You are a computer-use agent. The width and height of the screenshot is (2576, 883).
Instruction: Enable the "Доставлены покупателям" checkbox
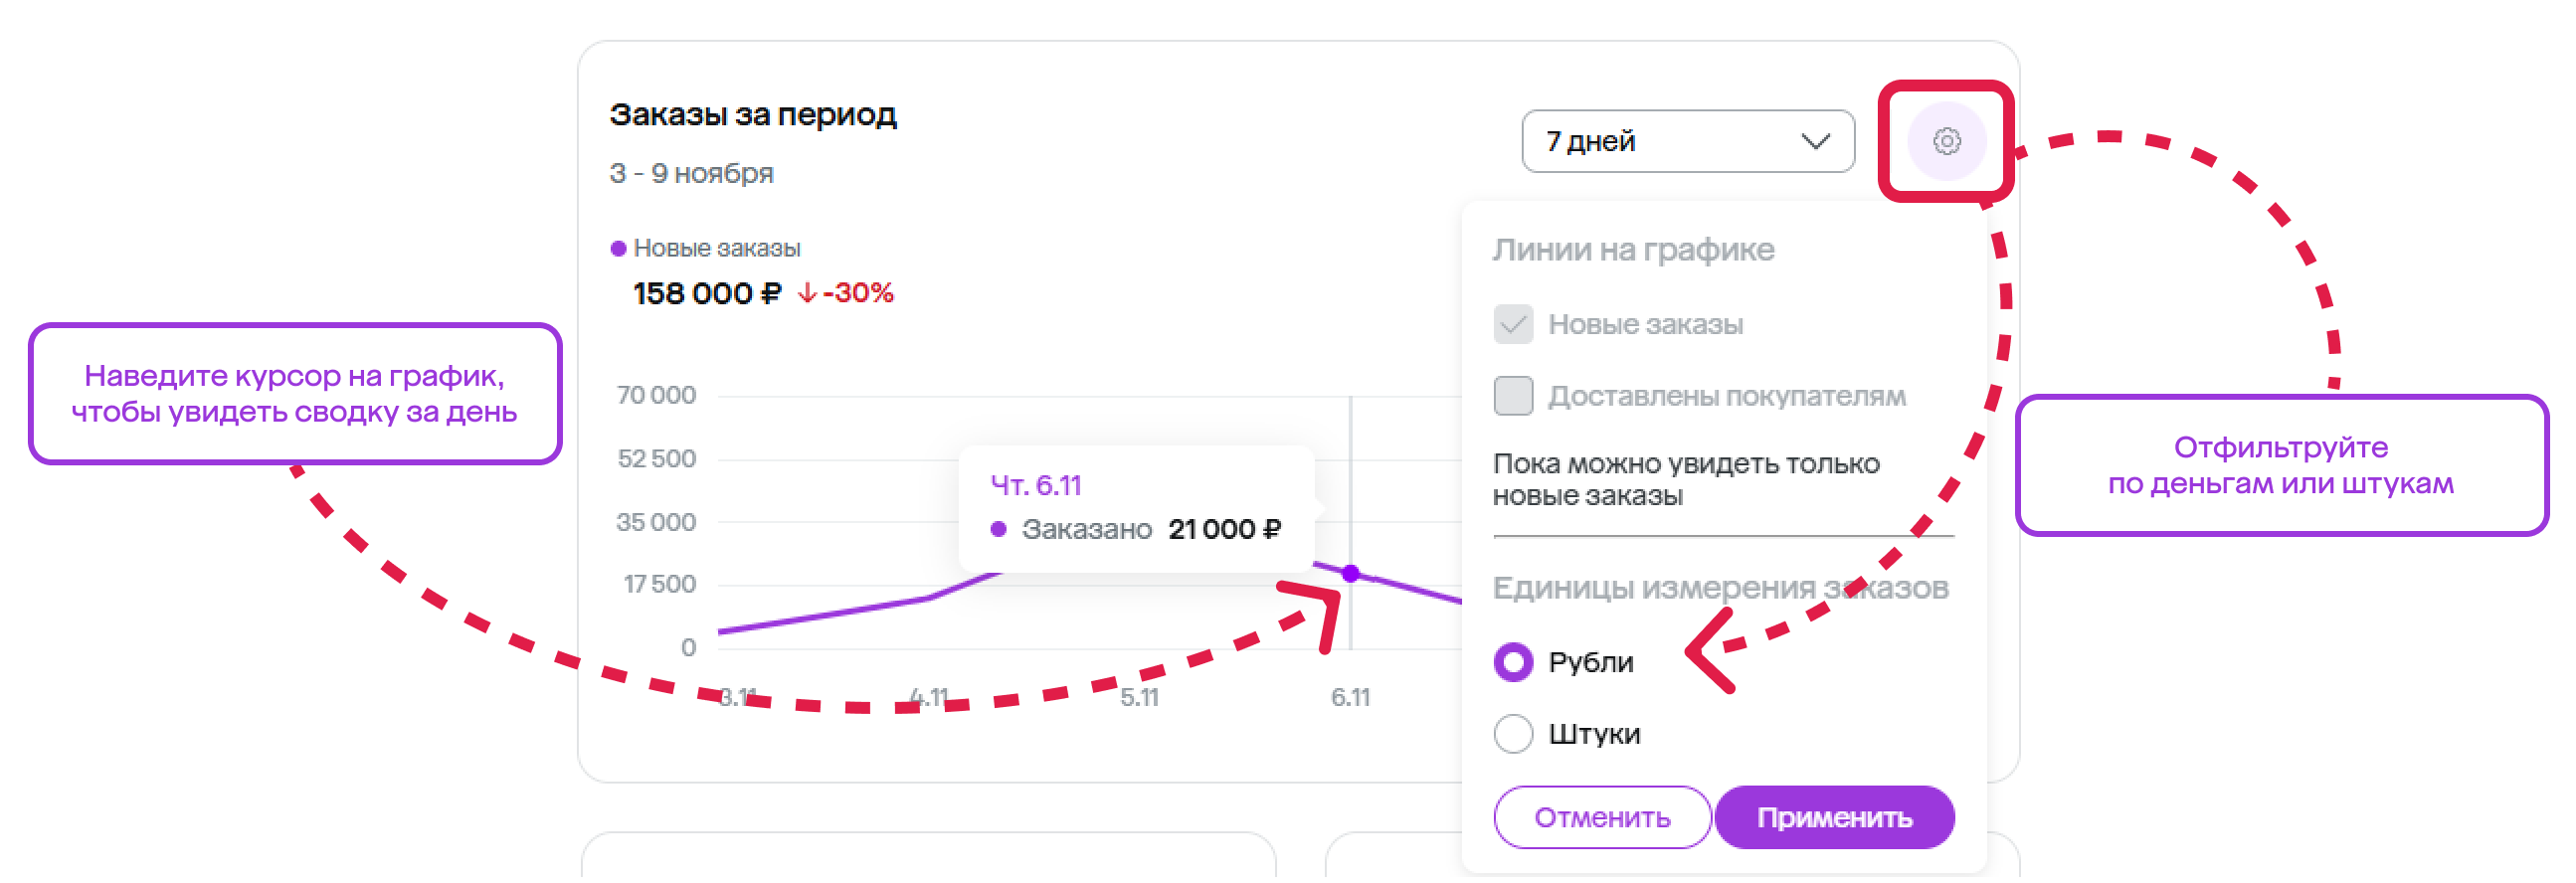point(1512,396)
